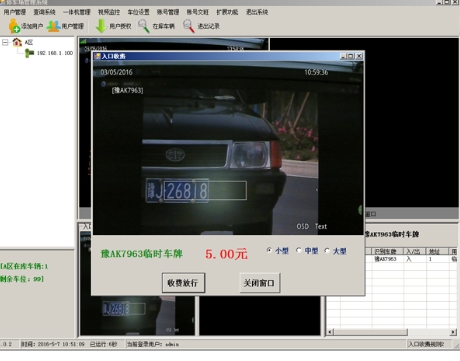Choose the 大型 vehicle size option
The height and width of the screenshot is (361, 460).
click(x=327, y=250)
